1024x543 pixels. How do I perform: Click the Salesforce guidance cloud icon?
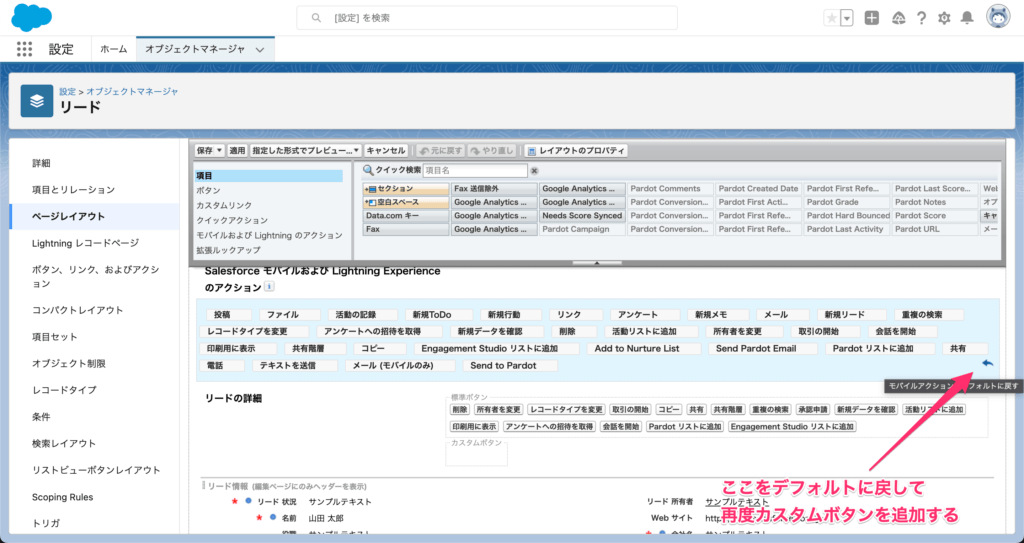coord(899,18)
